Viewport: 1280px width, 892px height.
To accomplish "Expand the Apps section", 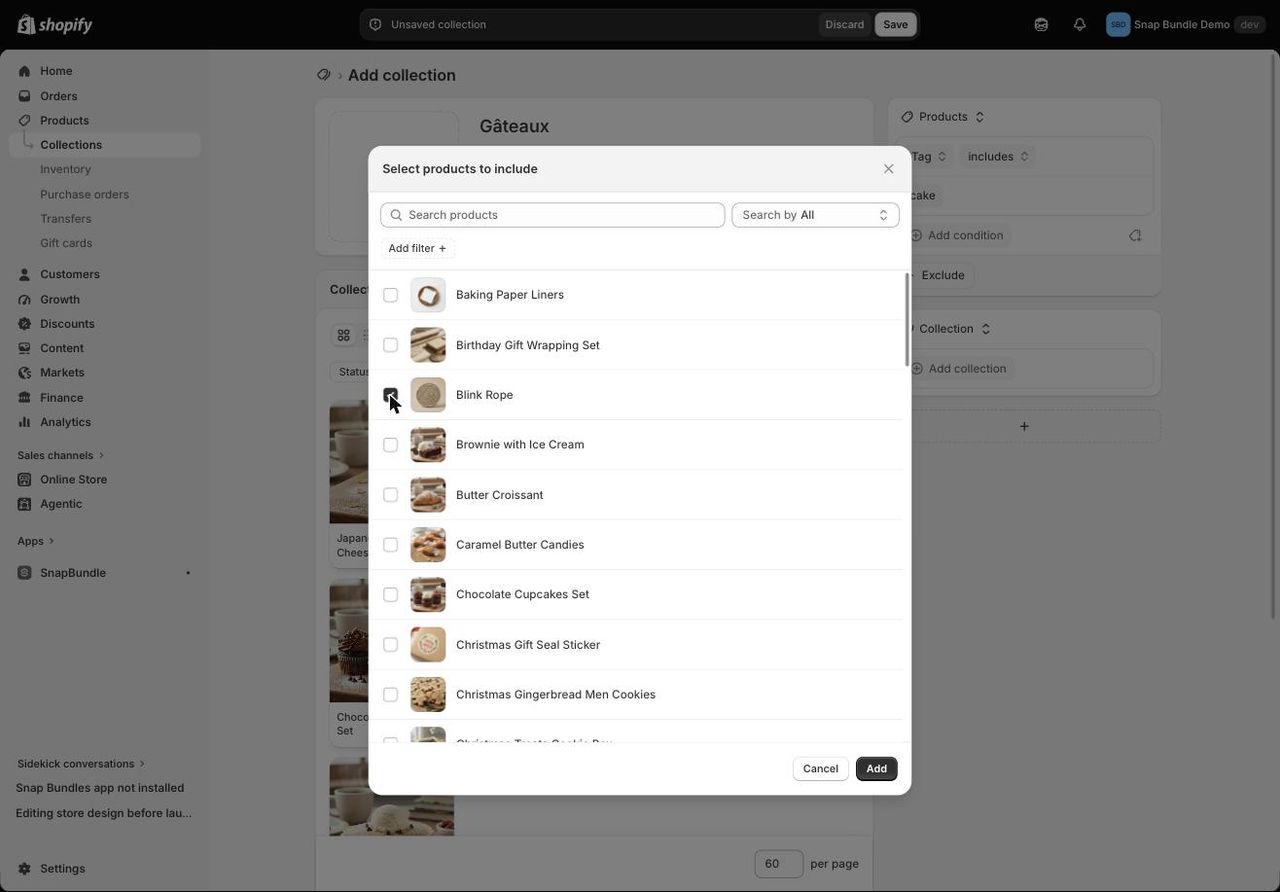I will point(36,541).
